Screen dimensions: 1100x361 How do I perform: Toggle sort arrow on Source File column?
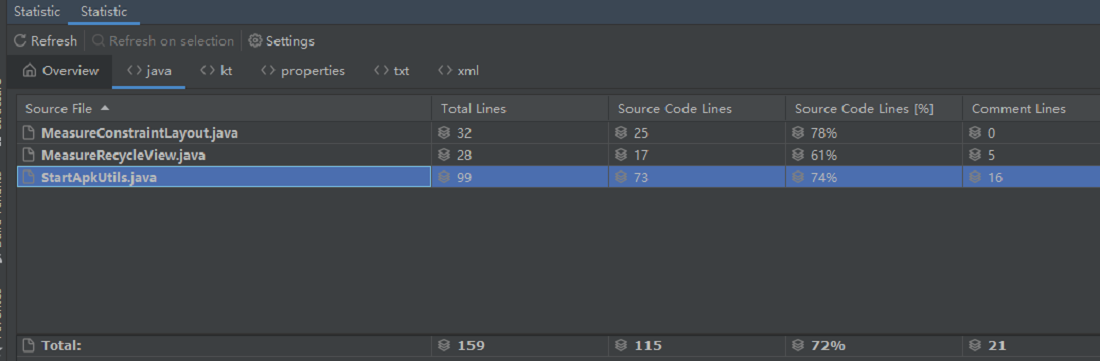coord(105,109)
